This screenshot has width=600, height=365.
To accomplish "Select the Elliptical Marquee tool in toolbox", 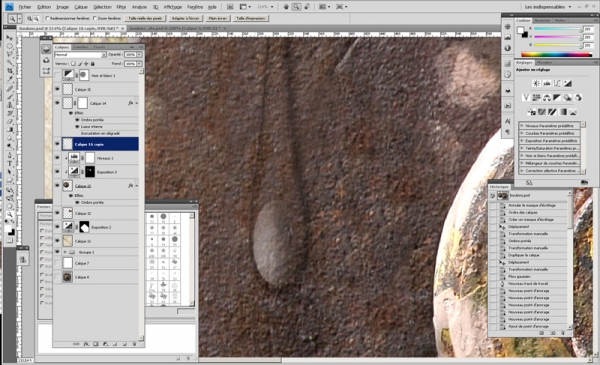I will pyautogui.click(x=10, y=46).
